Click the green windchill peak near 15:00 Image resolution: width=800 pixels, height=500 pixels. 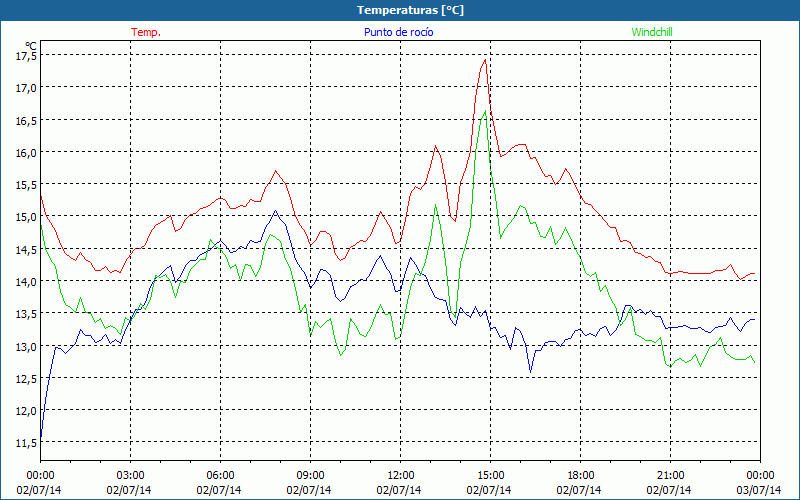click(x=485, y=111)
